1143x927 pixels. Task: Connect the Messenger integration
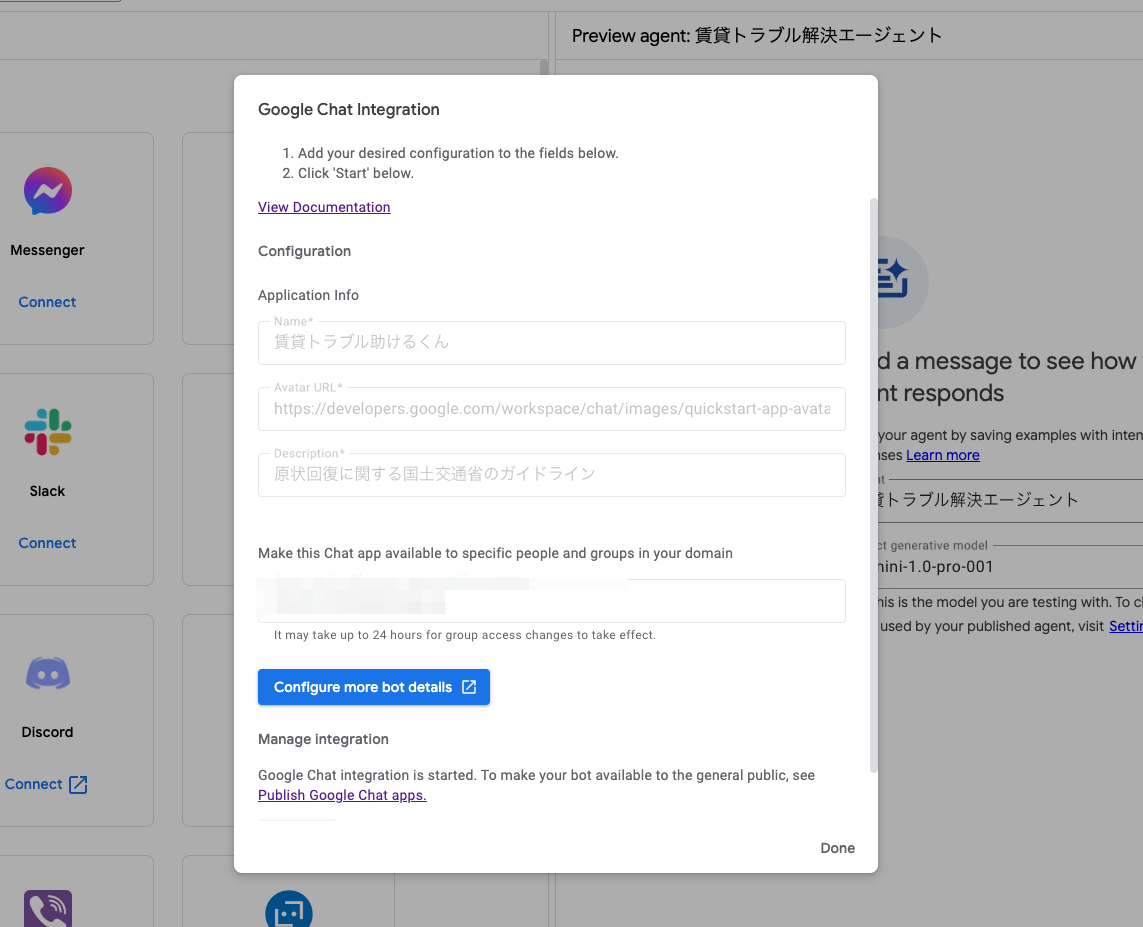47,302
